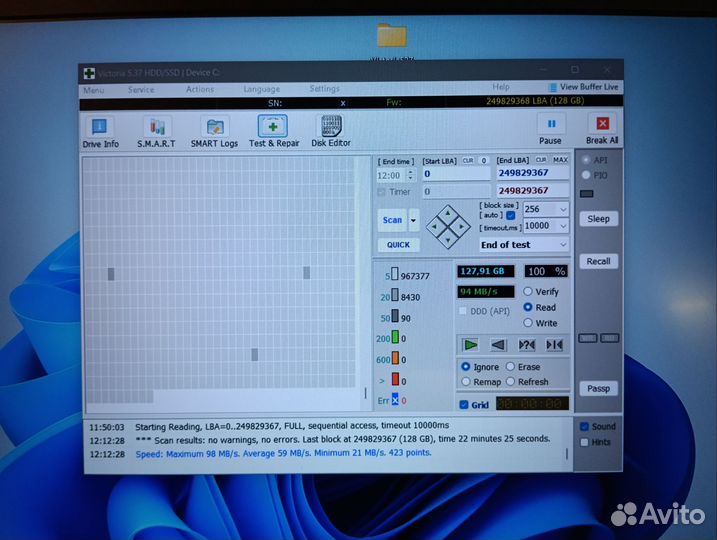The width and height of the screenshot is (717, 540).
Task: Select the Ignore radio option
Action: (466, 367)
